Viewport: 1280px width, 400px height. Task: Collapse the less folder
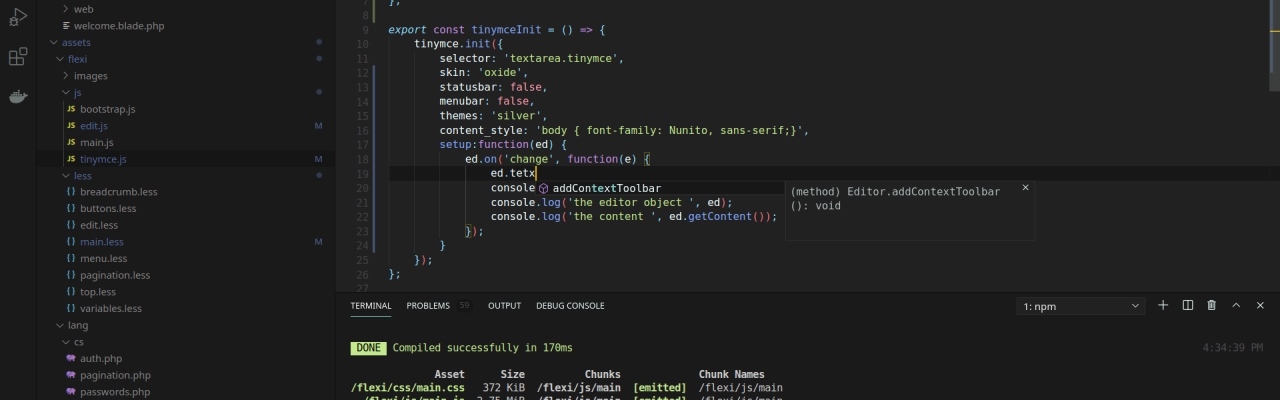point(82,176)
